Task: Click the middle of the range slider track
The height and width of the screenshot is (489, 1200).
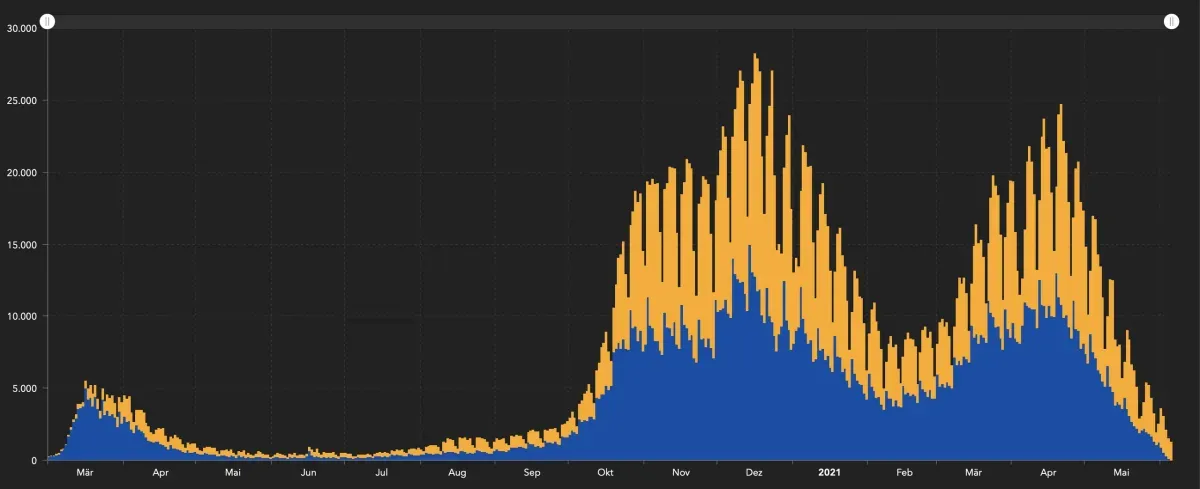Action: [609, 21]
